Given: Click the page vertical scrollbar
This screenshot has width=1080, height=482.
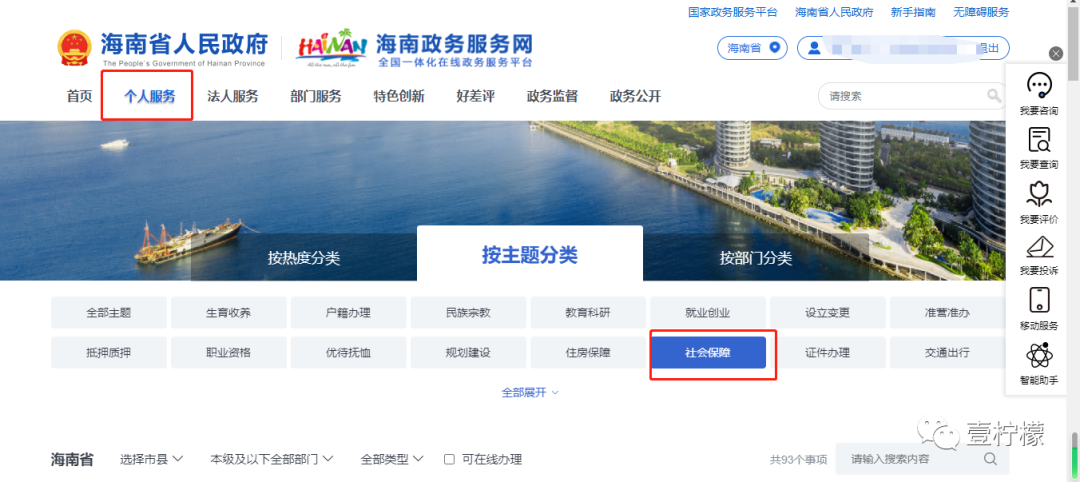Looking at the screenshot, I should (1074, 241).
